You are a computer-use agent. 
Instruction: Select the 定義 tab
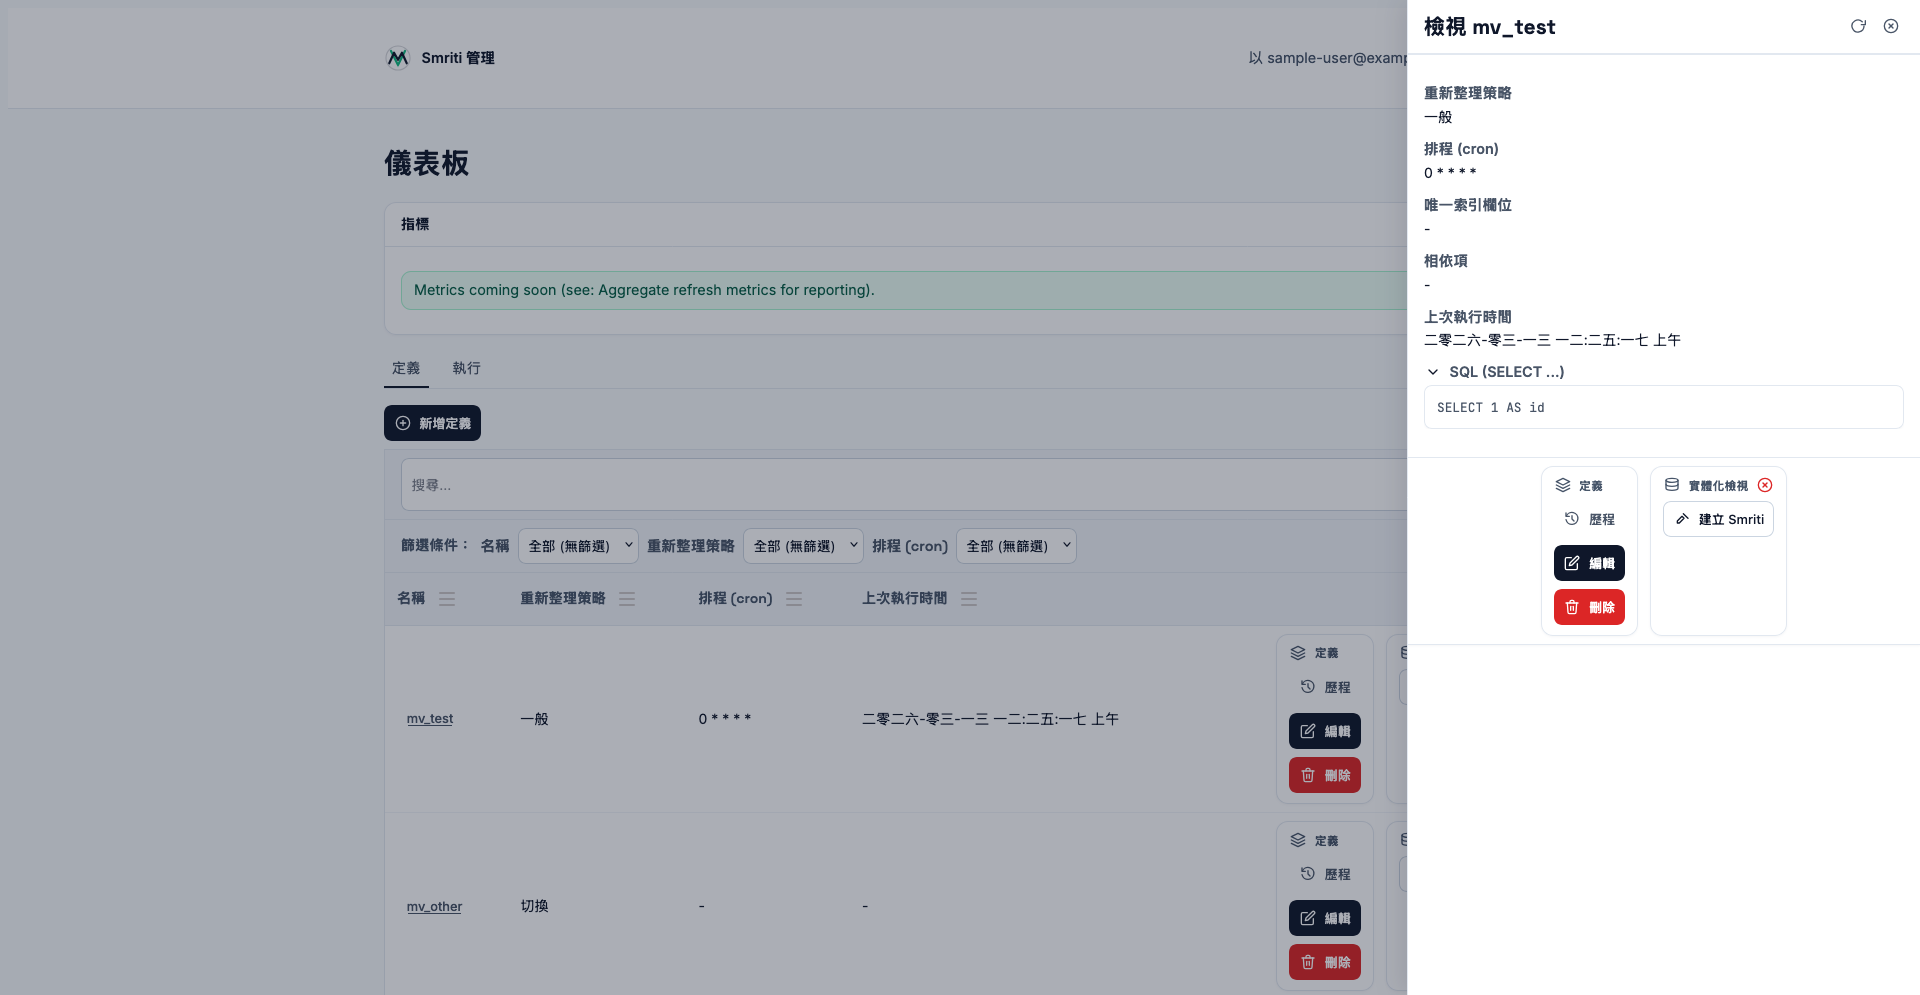pyautogui.click(x=406, y=368)
